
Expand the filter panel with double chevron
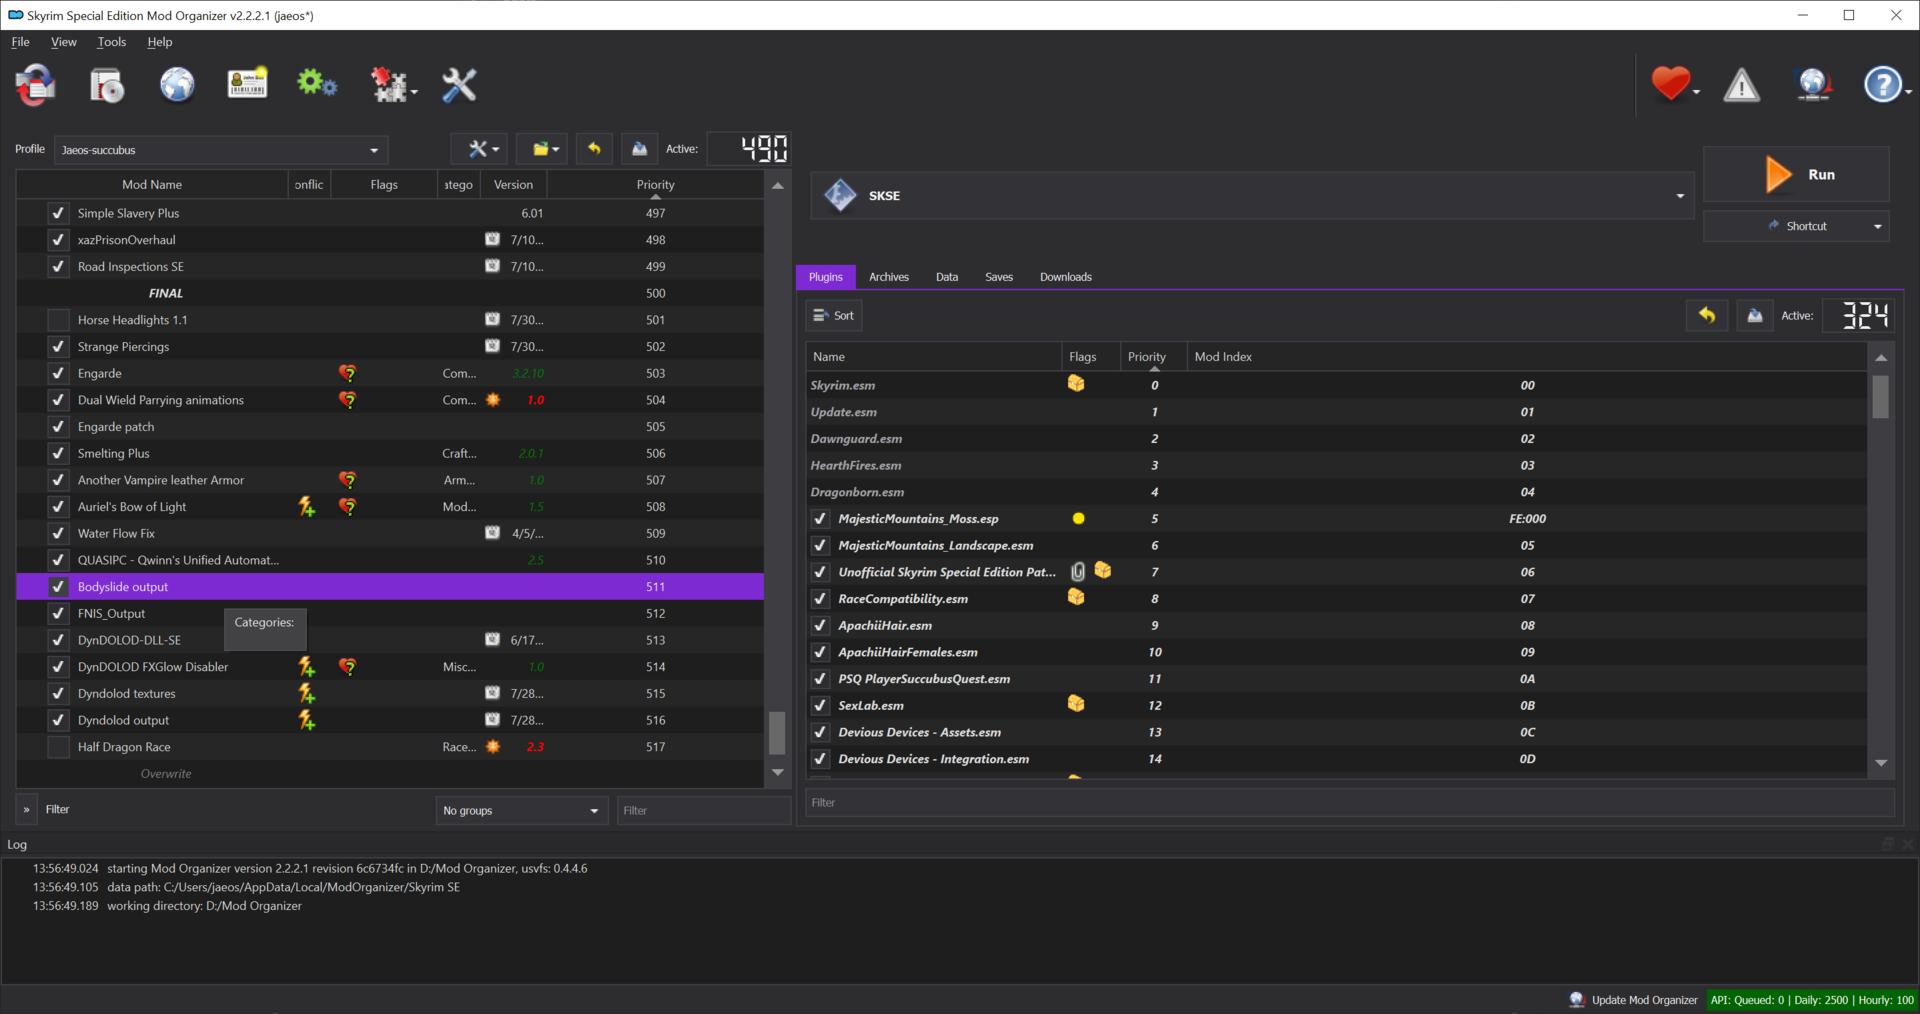point(27,810)
